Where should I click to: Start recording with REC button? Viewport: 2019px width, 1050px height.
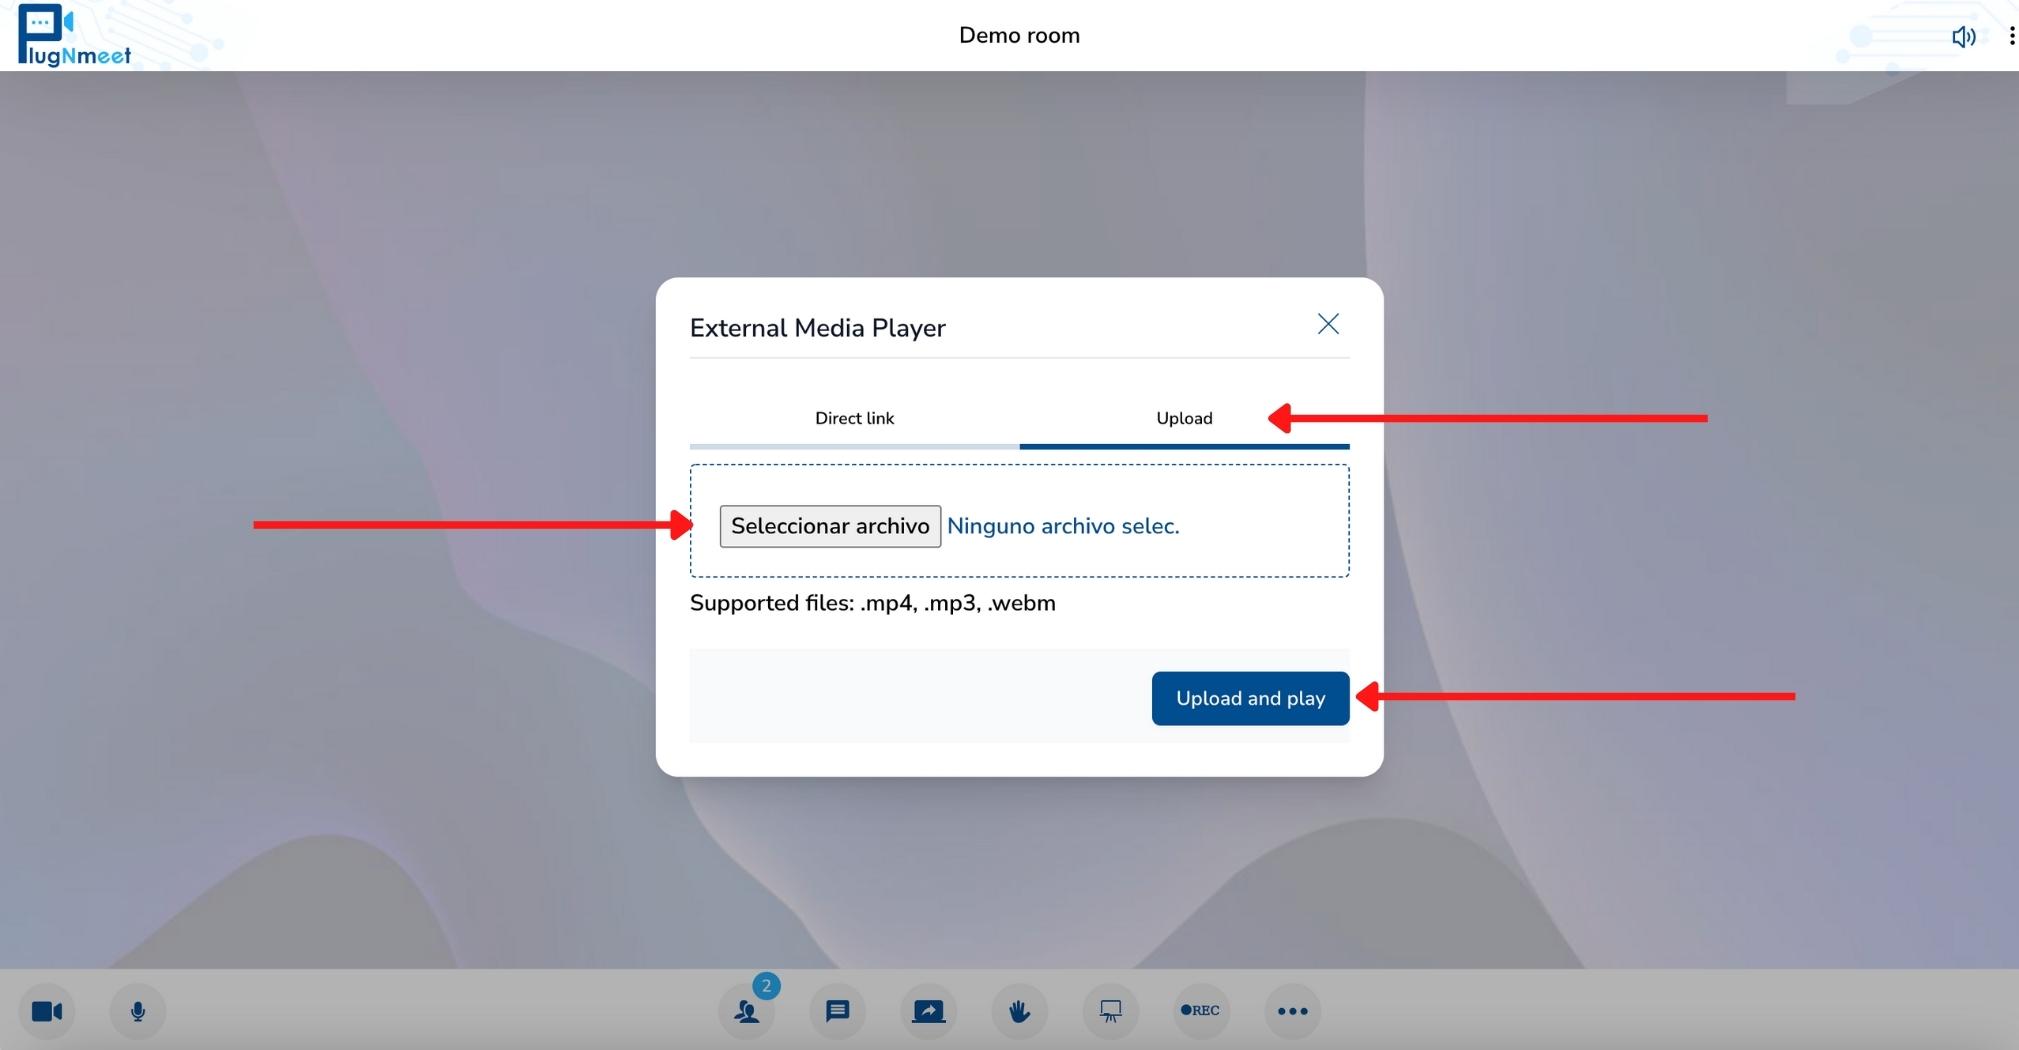coord(1201,1011)
